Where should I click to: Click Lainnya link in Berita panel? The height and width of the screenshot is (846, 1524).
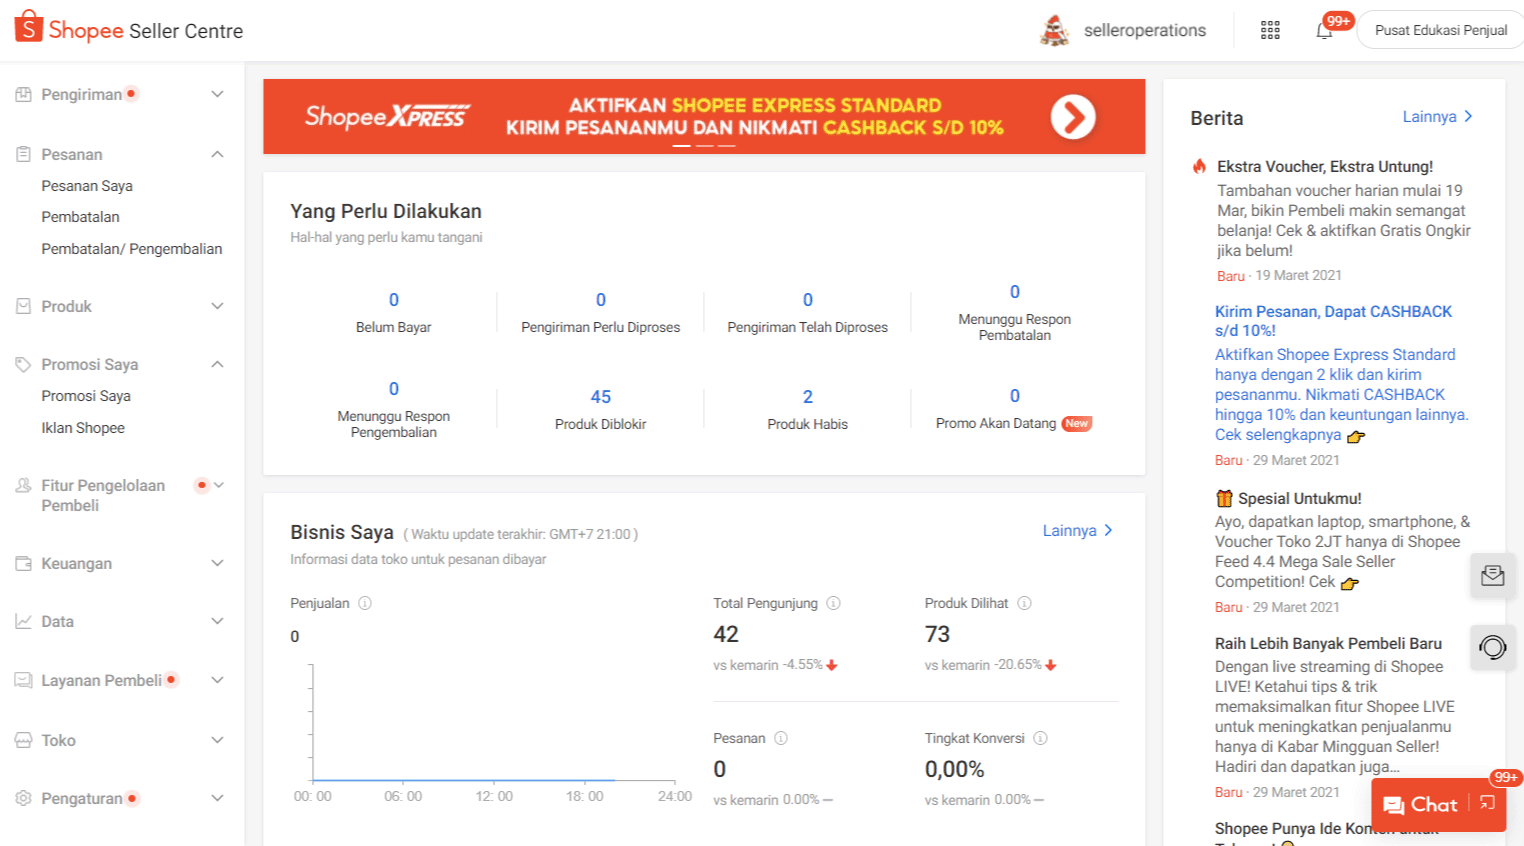point(1438,117)
